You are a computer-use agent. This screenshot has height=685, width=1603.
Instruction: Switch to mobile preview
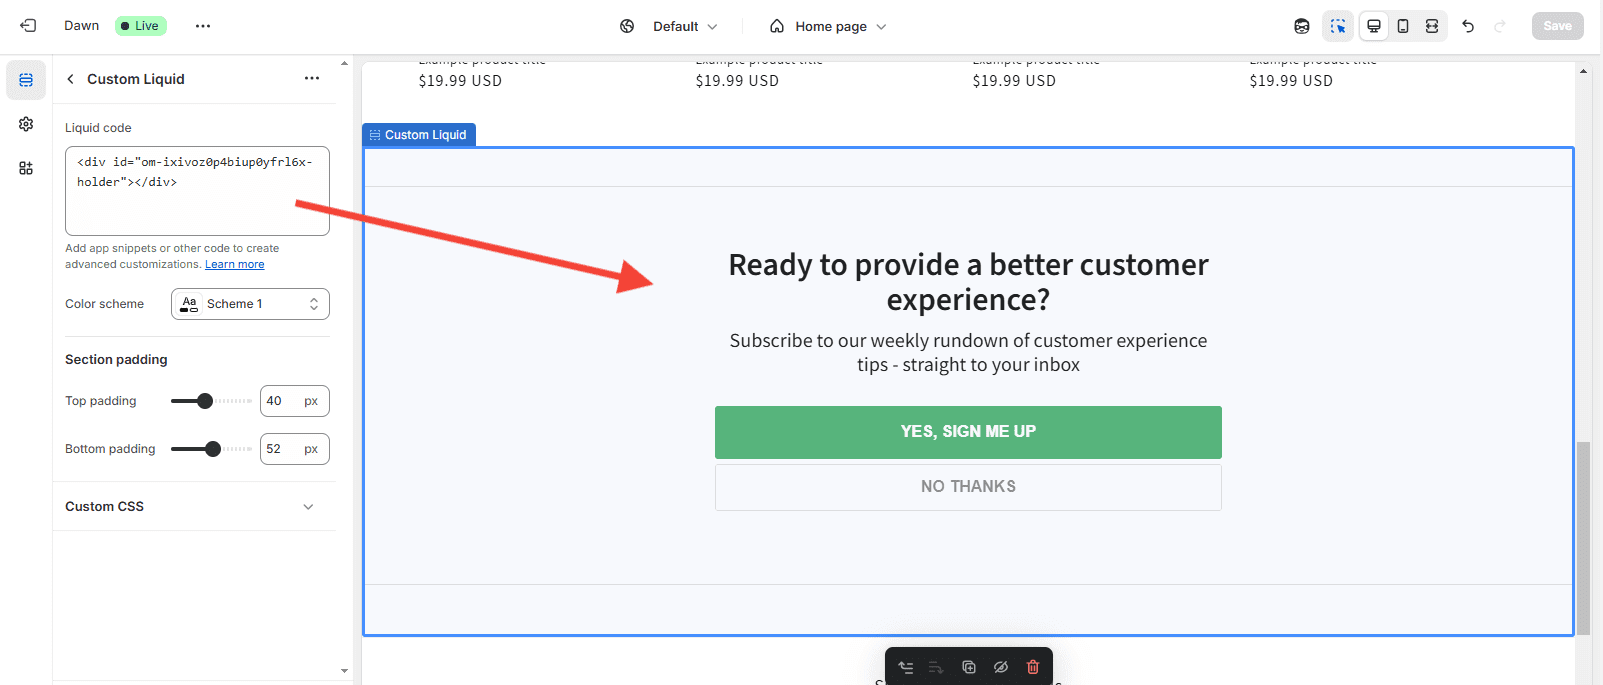pos(1403,26)
